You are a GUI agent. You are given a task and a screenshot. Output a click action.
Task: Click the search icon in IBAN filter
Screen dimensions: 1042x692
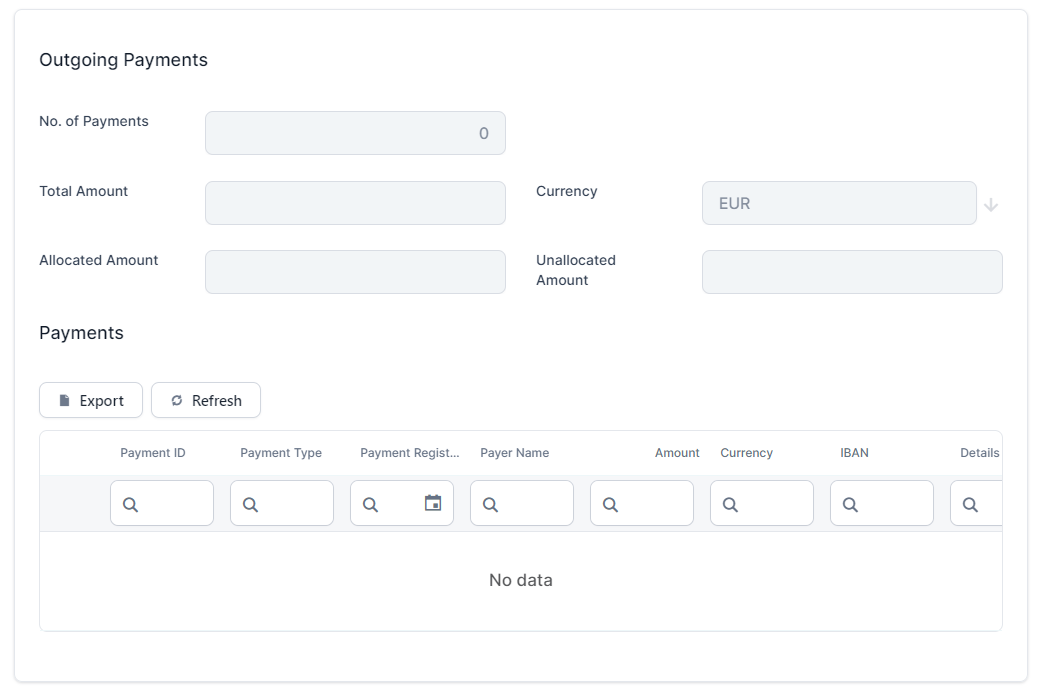(851, 504)
